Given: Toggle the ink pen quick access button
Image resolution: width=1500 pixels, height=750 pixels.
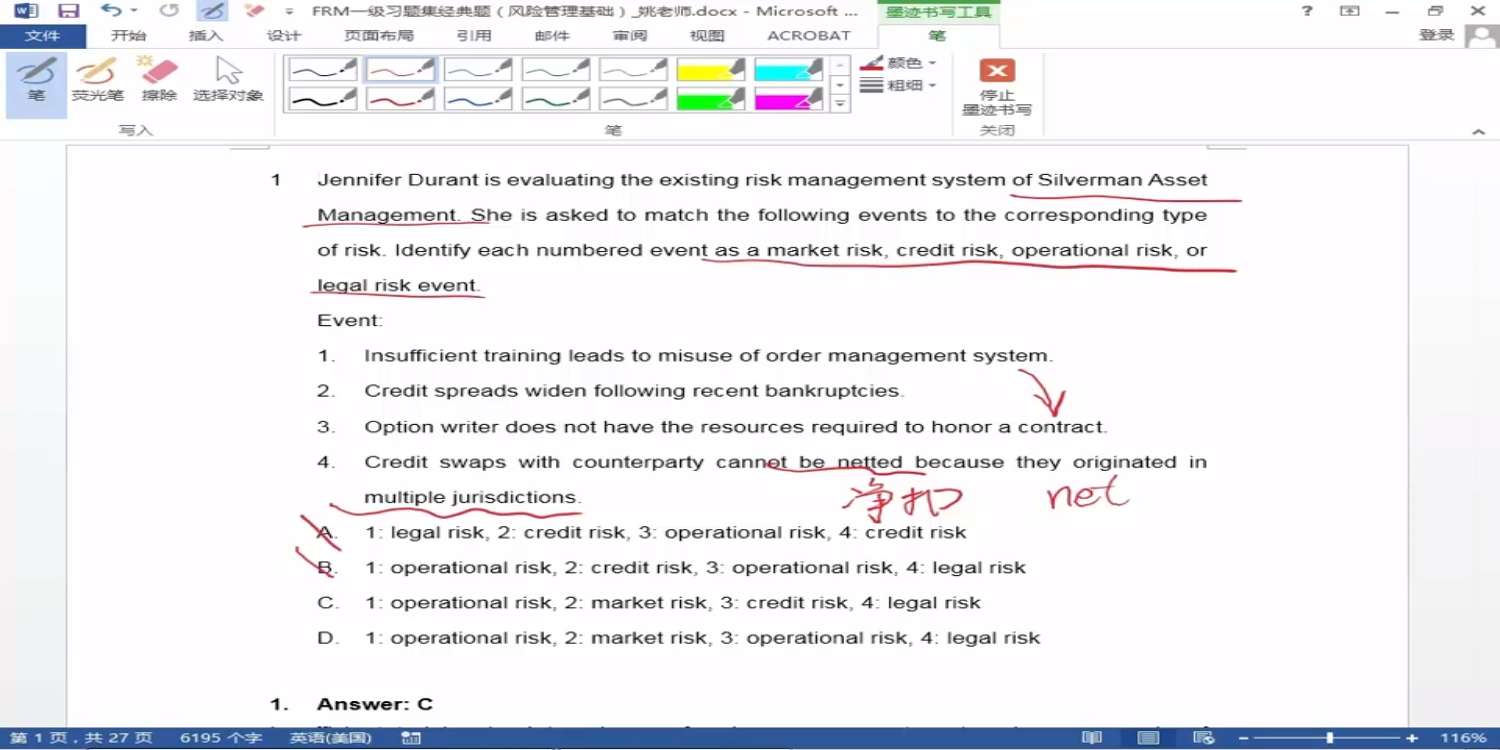Looking at the screenshot, I should pyautogui.click(x=211, y=11).
